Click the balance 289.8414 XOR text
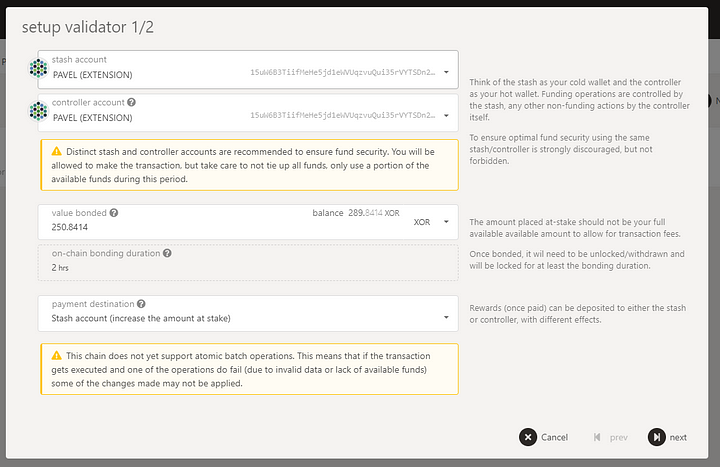720x467 pixels. tap(356, 213)
